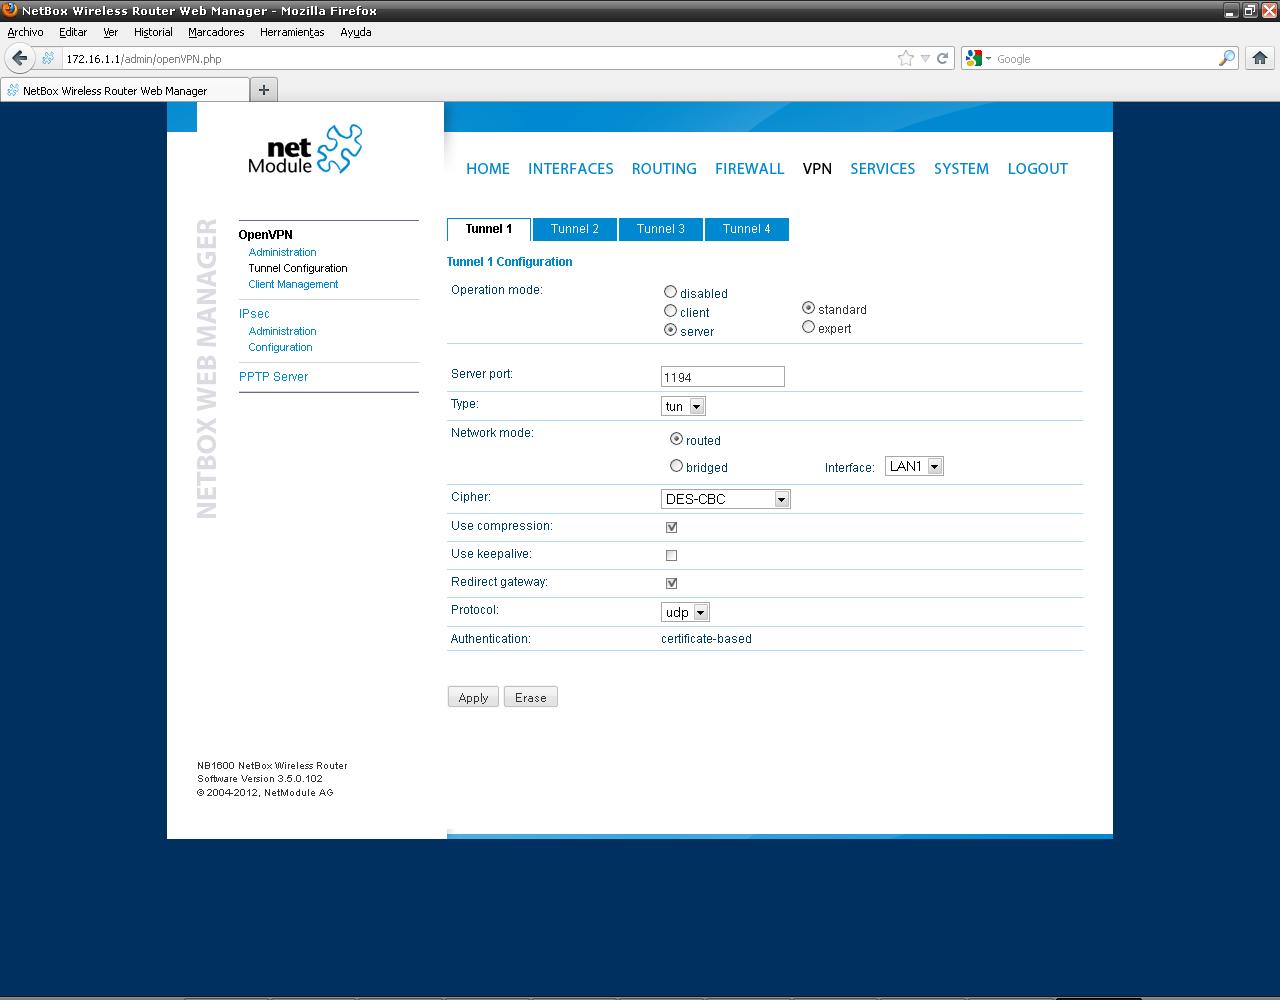This screenshot has height=1000, width=1280.
Task: Open the Historial menu
Action: (x=153, y=32)
